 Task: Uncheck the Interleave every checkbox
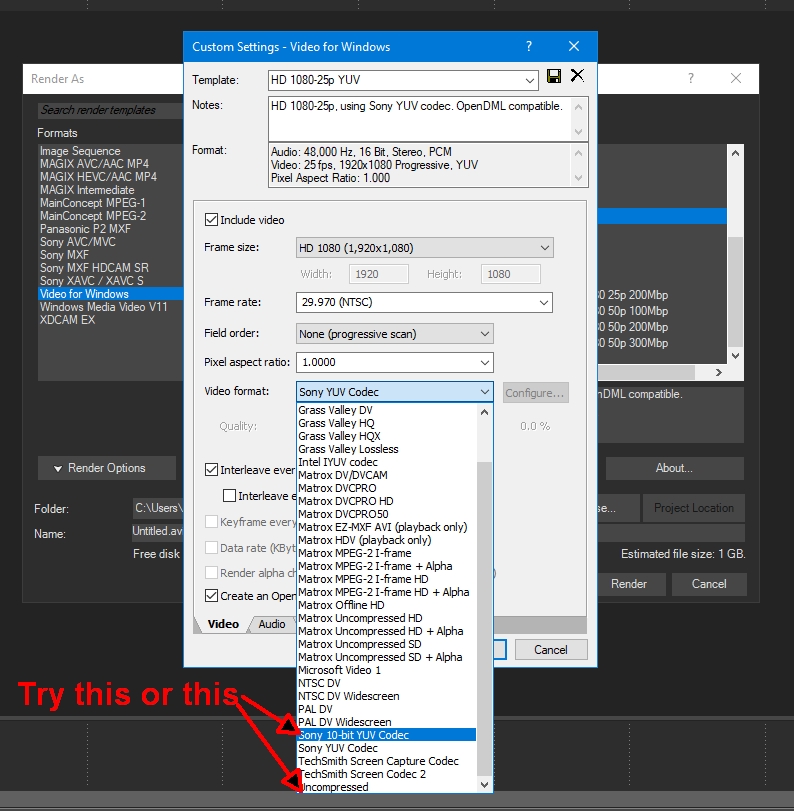[x=211, y=469]
